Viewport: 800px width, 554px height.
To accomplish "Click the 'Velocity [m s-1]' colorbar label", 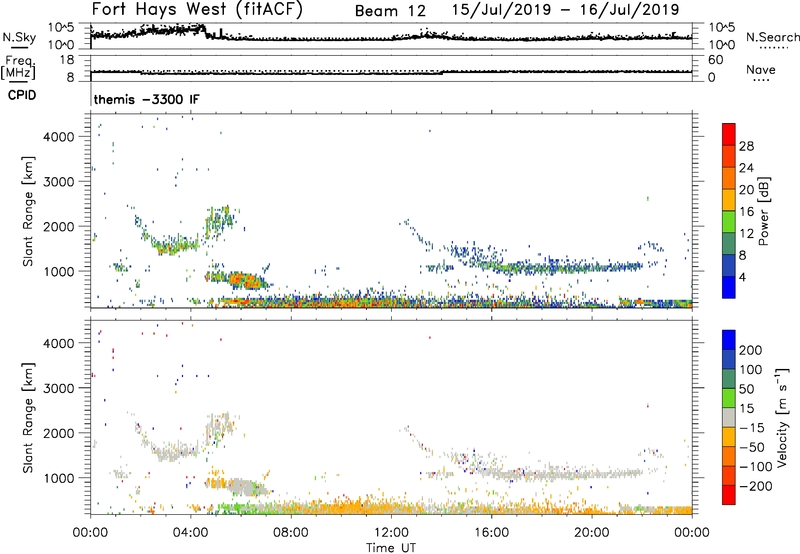I will [782, 417].
